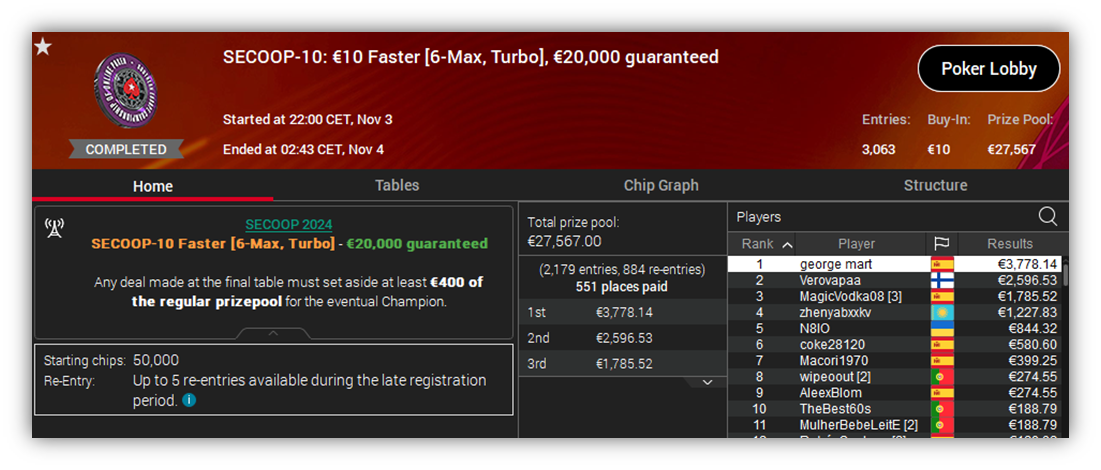Viewport: 1101px width, 470px height.
Task: Open the Poker Lobby
Action: 989,69
